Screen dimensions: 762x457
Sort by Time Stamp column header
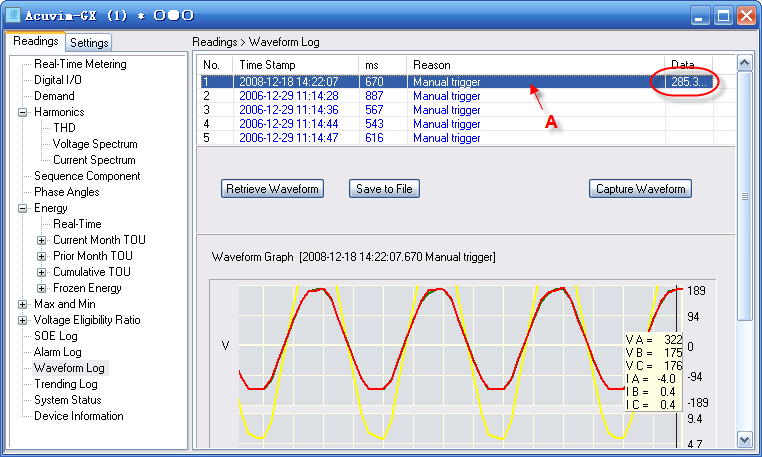[x=295, y=65]
